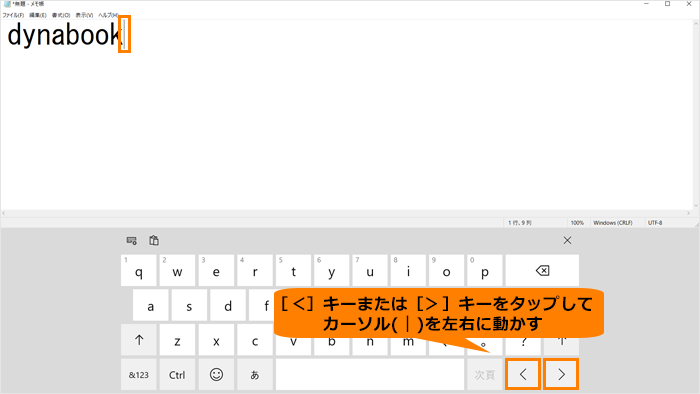700x394 pixels.
Task: Open the ヘルプ(H) menu
Action: pyautogui.click(x=108, y=15)
